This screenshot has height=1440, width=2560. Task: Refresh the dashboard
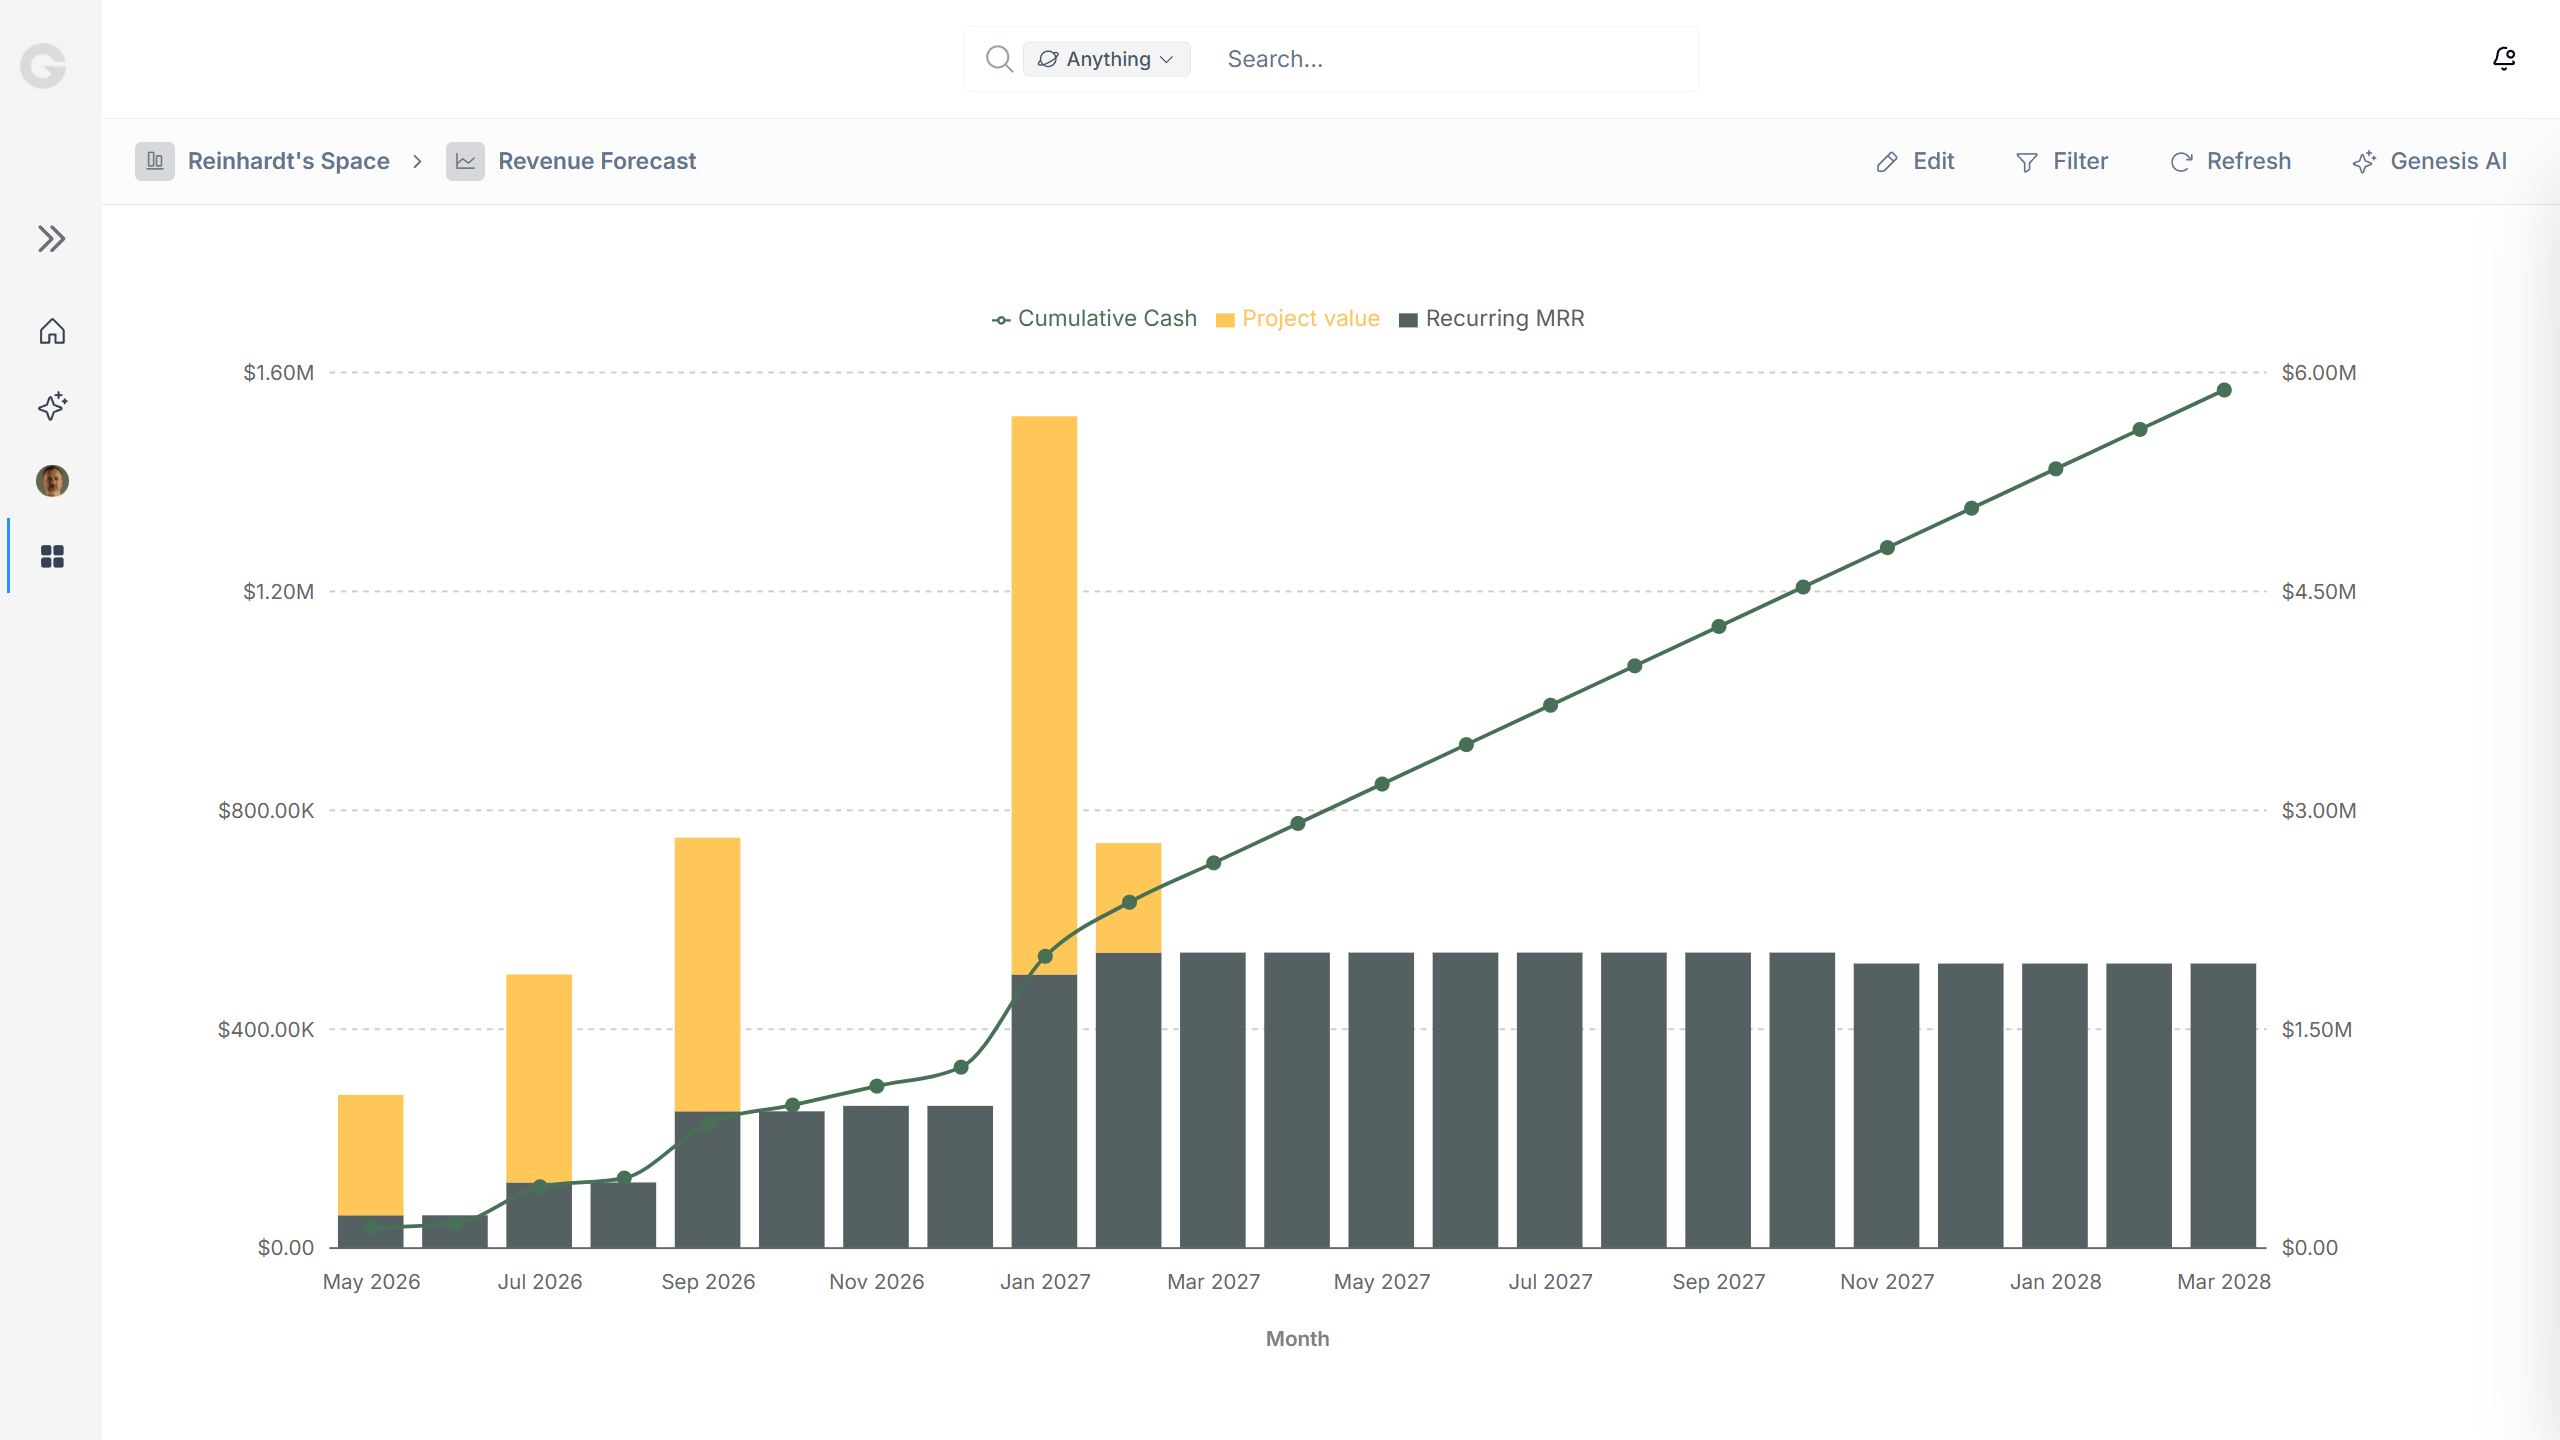(2230, 161)
